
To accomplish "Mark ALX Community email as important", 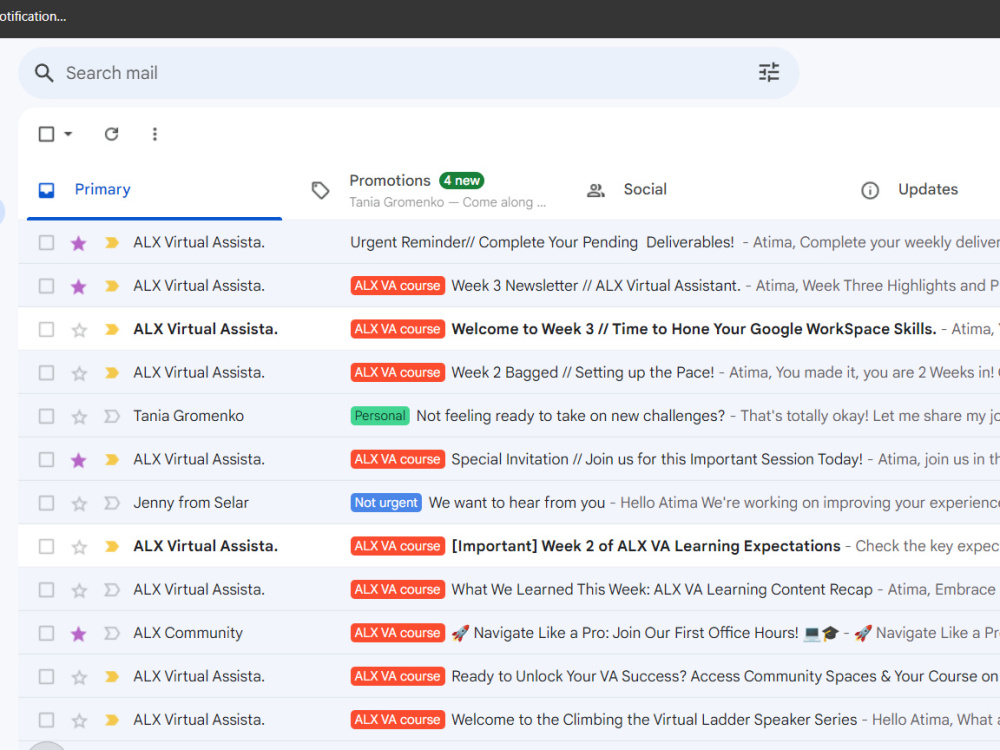I will coord(112,633).
